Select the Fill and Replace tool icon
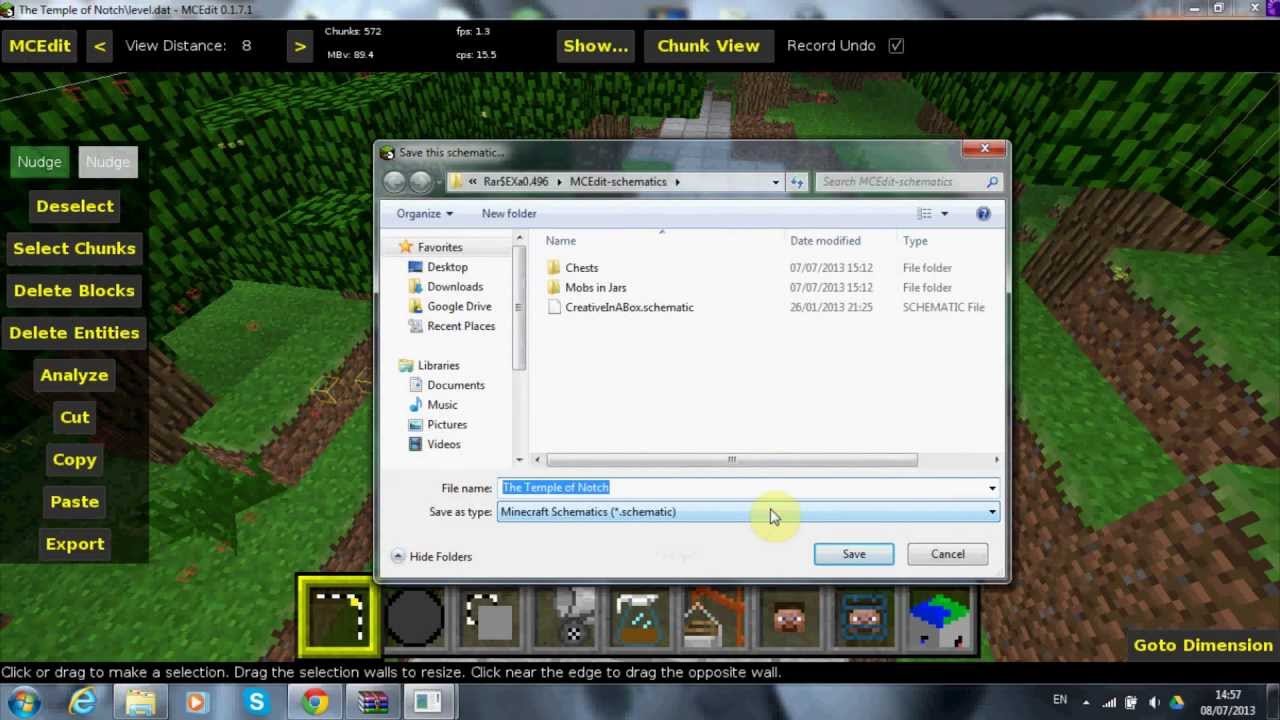The image size is (1280, 720). pyautogui.click(x=565, y=617)
